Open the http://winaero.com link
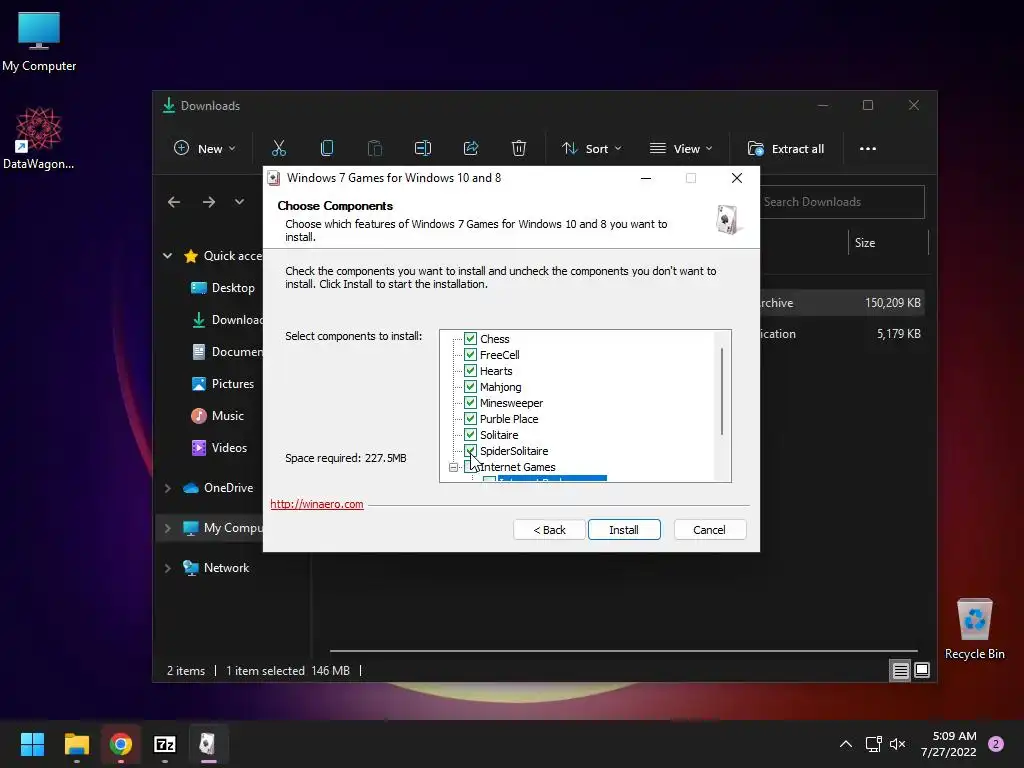The width and height of the screenshot is (1024, 768). (317, 504)
